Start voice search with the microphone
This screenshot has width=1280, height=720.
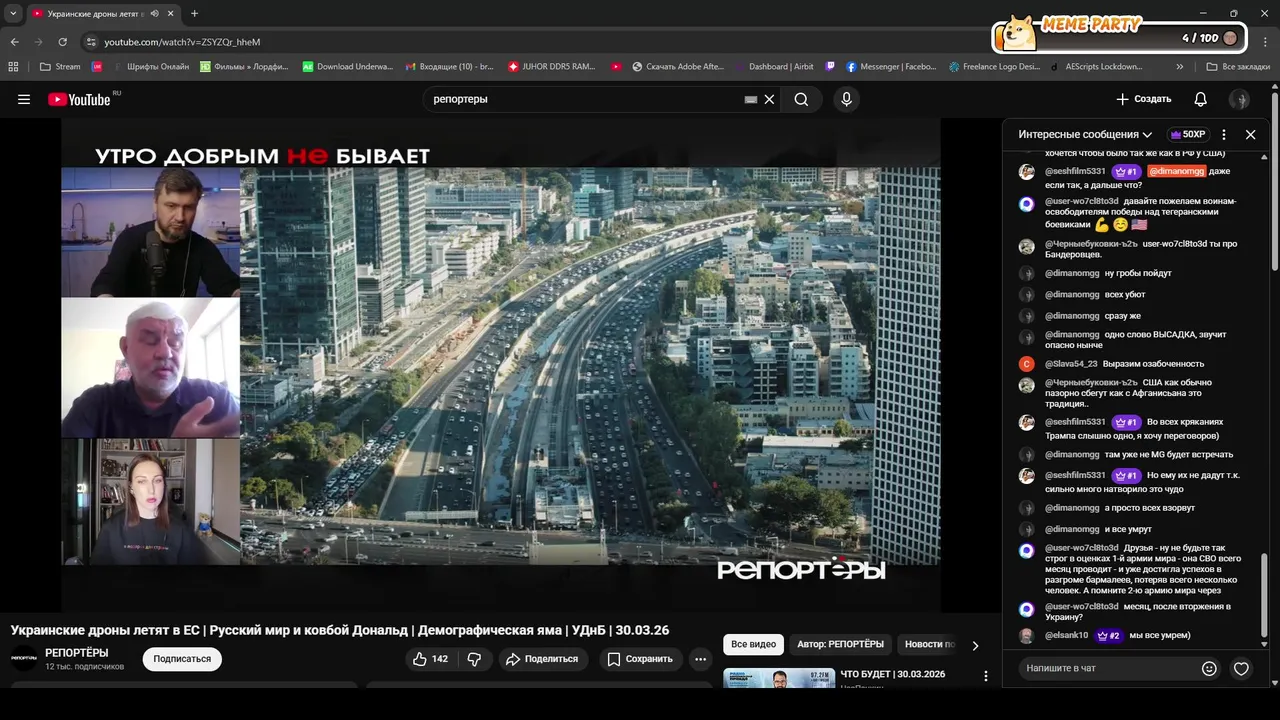coord(846,99)
